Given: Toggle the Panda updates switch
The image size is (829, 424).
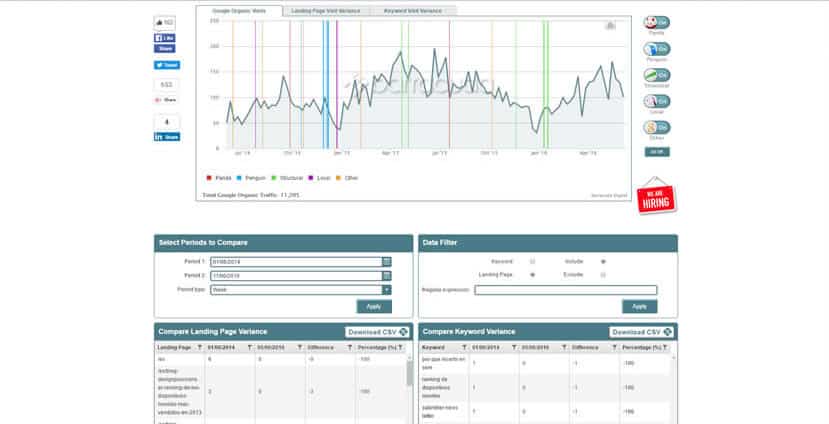Looking at the screenshot, I should 657,23.
